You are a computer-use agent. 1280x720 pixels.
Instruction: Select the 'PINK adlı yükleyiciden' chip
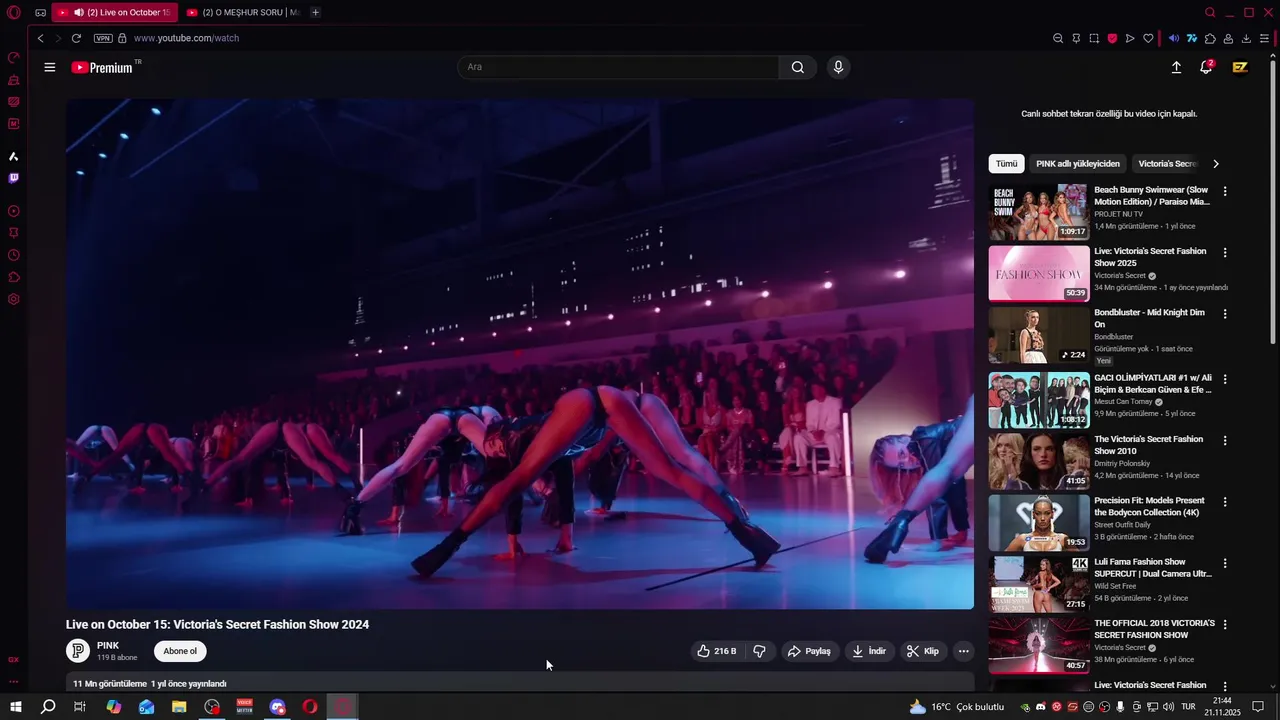pos(1078,164)
